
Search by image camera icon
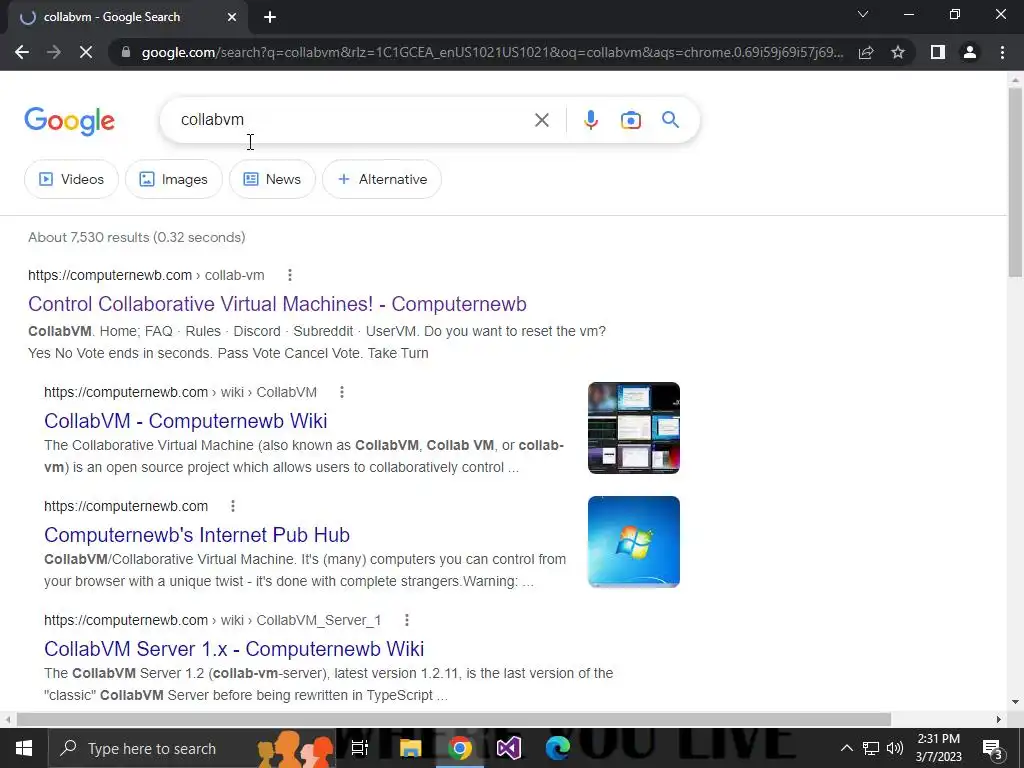coord(631,120)
